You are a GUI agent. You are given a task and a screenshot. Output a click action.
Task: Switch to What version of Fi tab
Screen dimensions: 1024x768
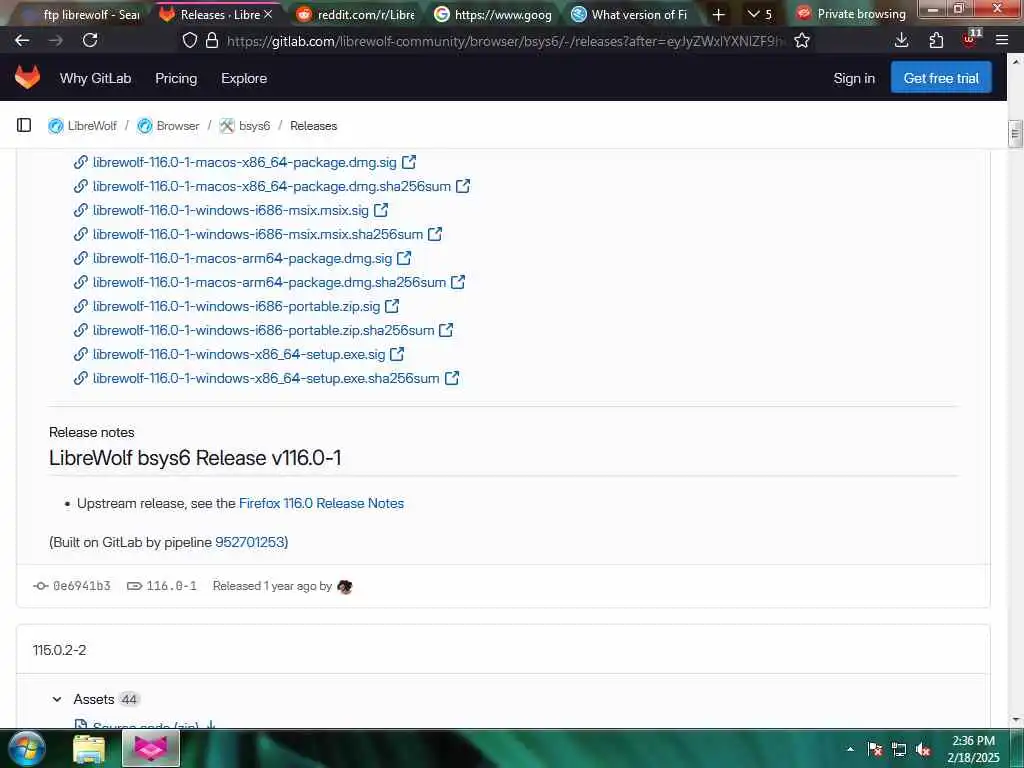click(x=630, y=14)
